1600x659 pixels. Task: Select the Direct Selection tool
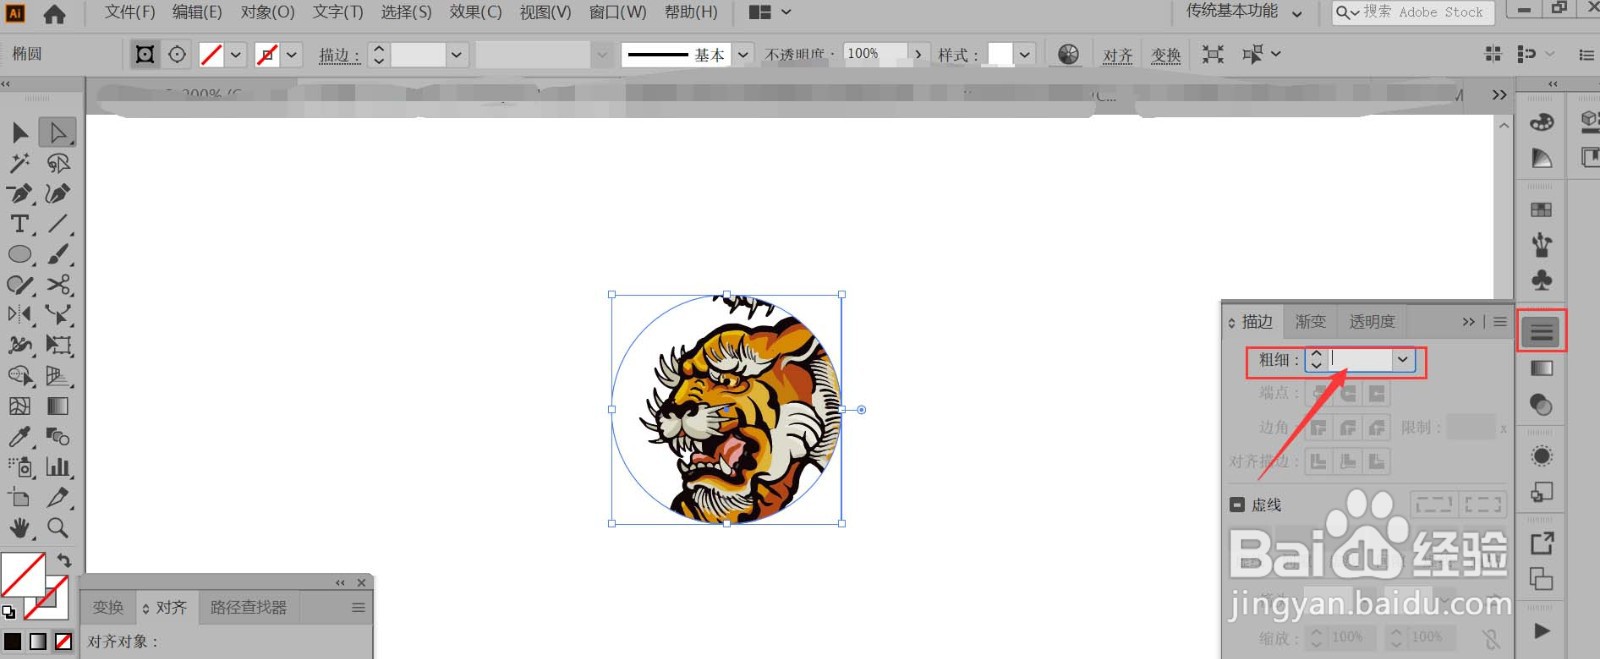[x=58, y=132]
